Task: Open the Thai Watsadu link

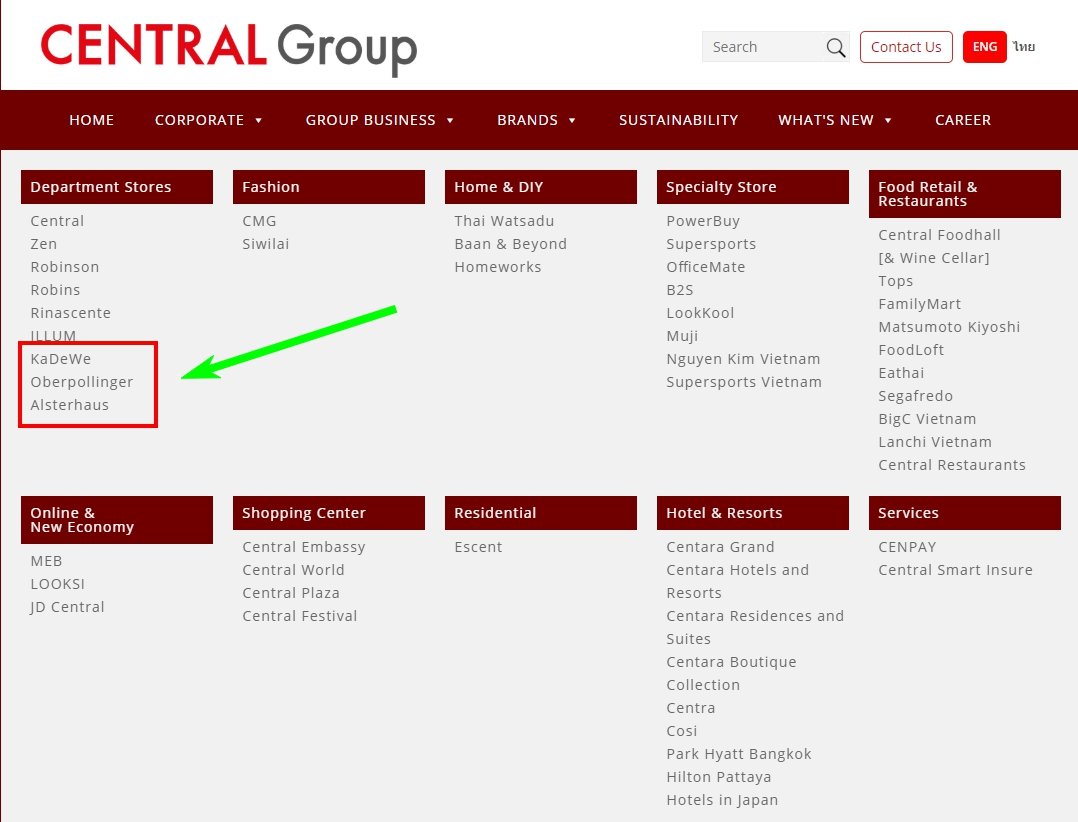Action: [x=504, y=221]
